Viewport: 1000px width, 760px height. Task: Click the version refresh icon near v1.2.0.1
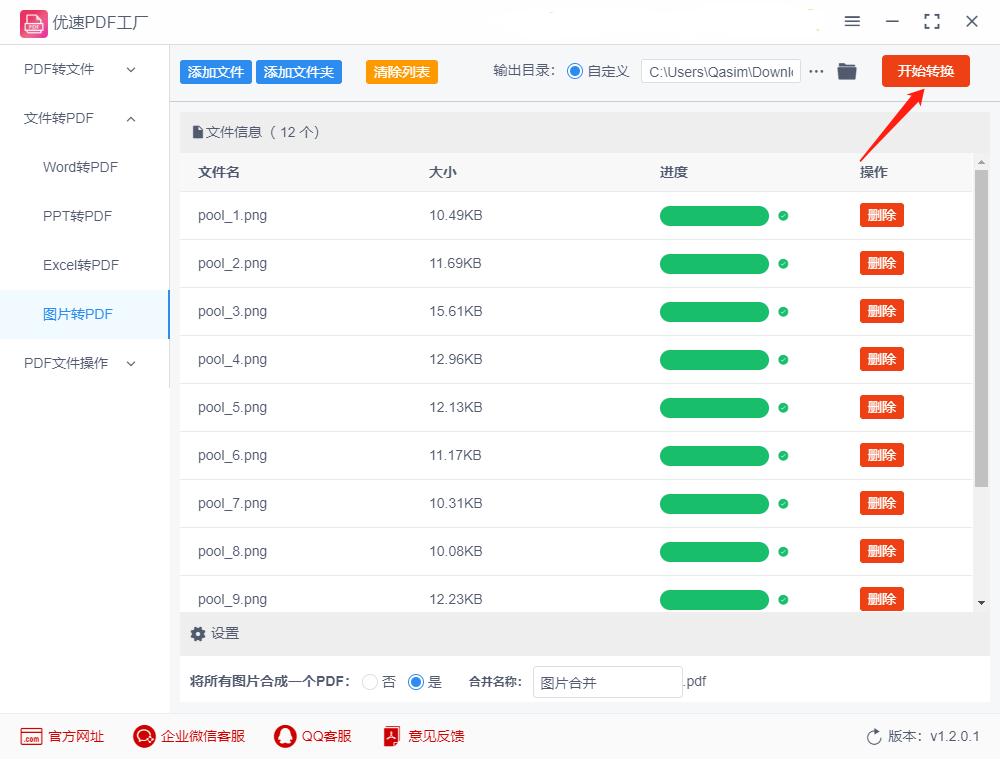point(871,736)
